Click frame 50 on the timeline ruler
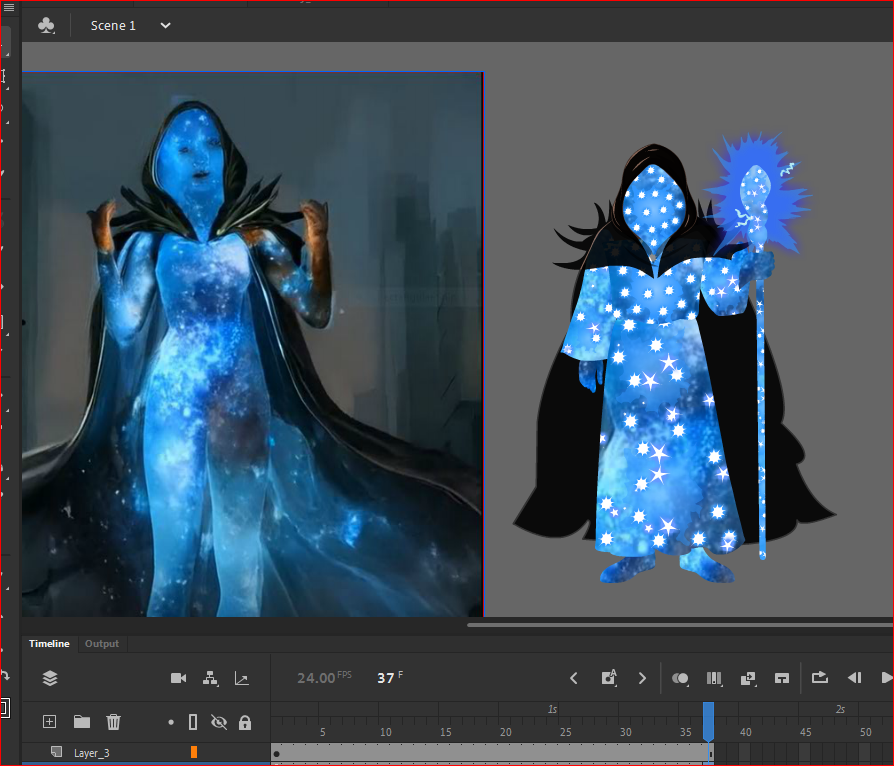The height and width of the screenshot is (766, 894). click(x=865, y=732)
